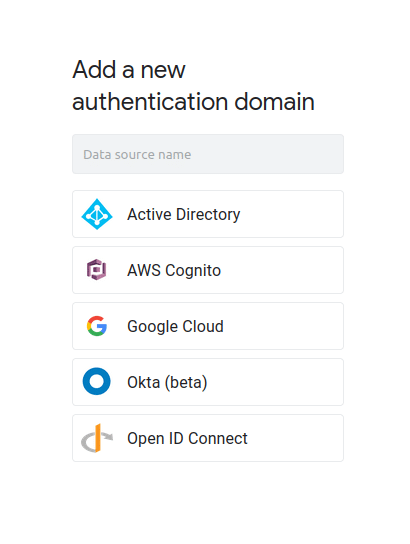Screen dimensions: 410x544
Task: Click the OpenID Connect logo icon
Action: tap(97, 438)
